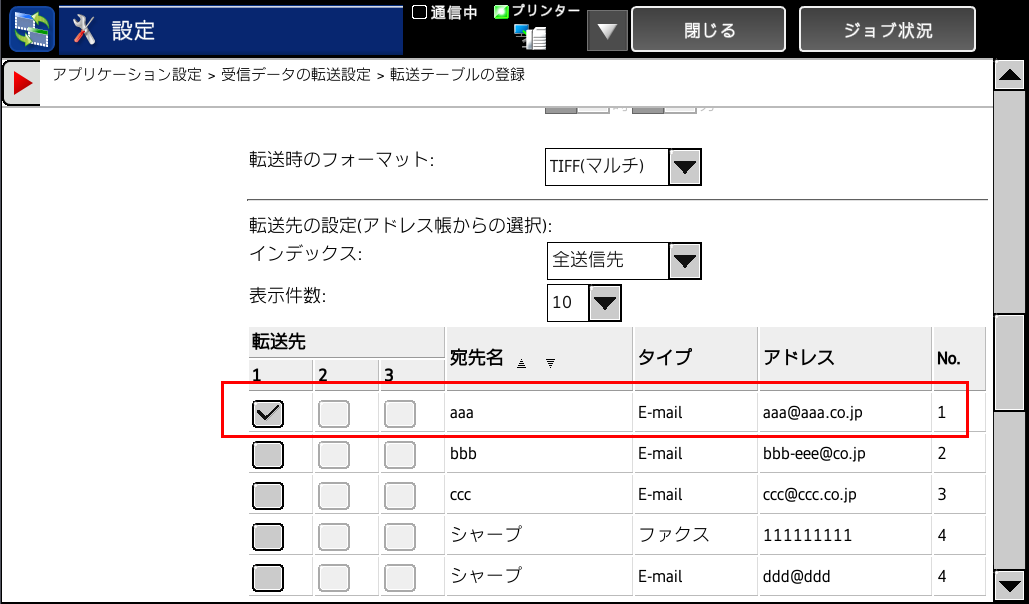Check 転送先 1 checkbox for ccc
This screenshot has height=604, width=1029.
point(268,496)
